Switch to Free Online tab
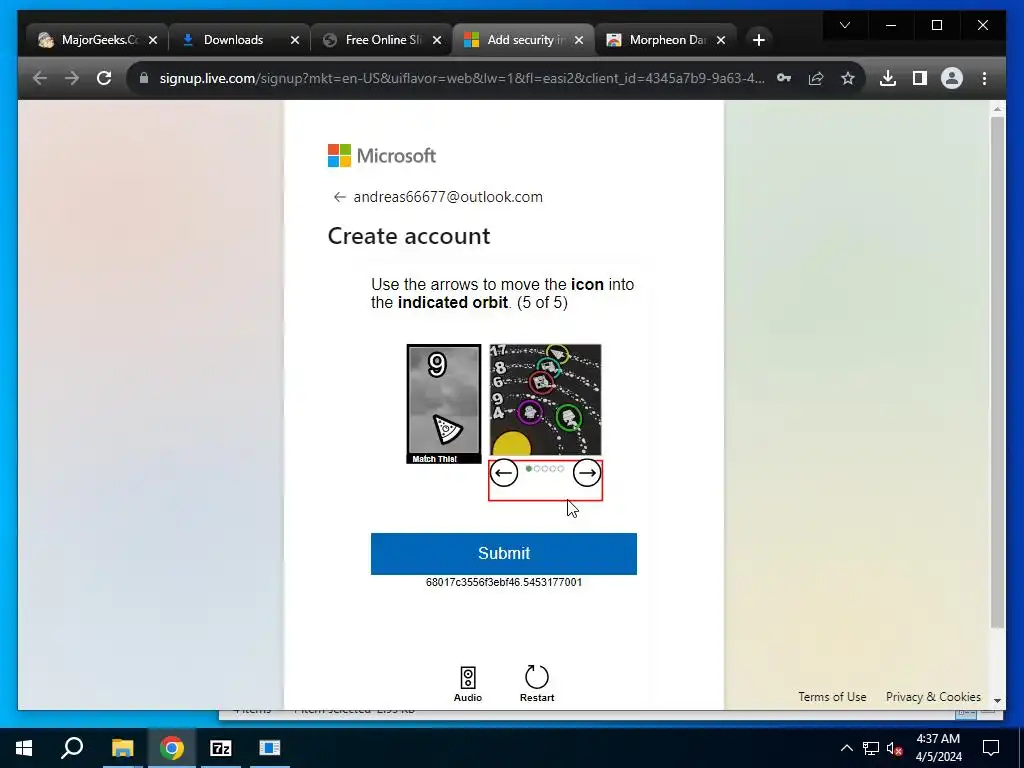 [x=383, y=40]
